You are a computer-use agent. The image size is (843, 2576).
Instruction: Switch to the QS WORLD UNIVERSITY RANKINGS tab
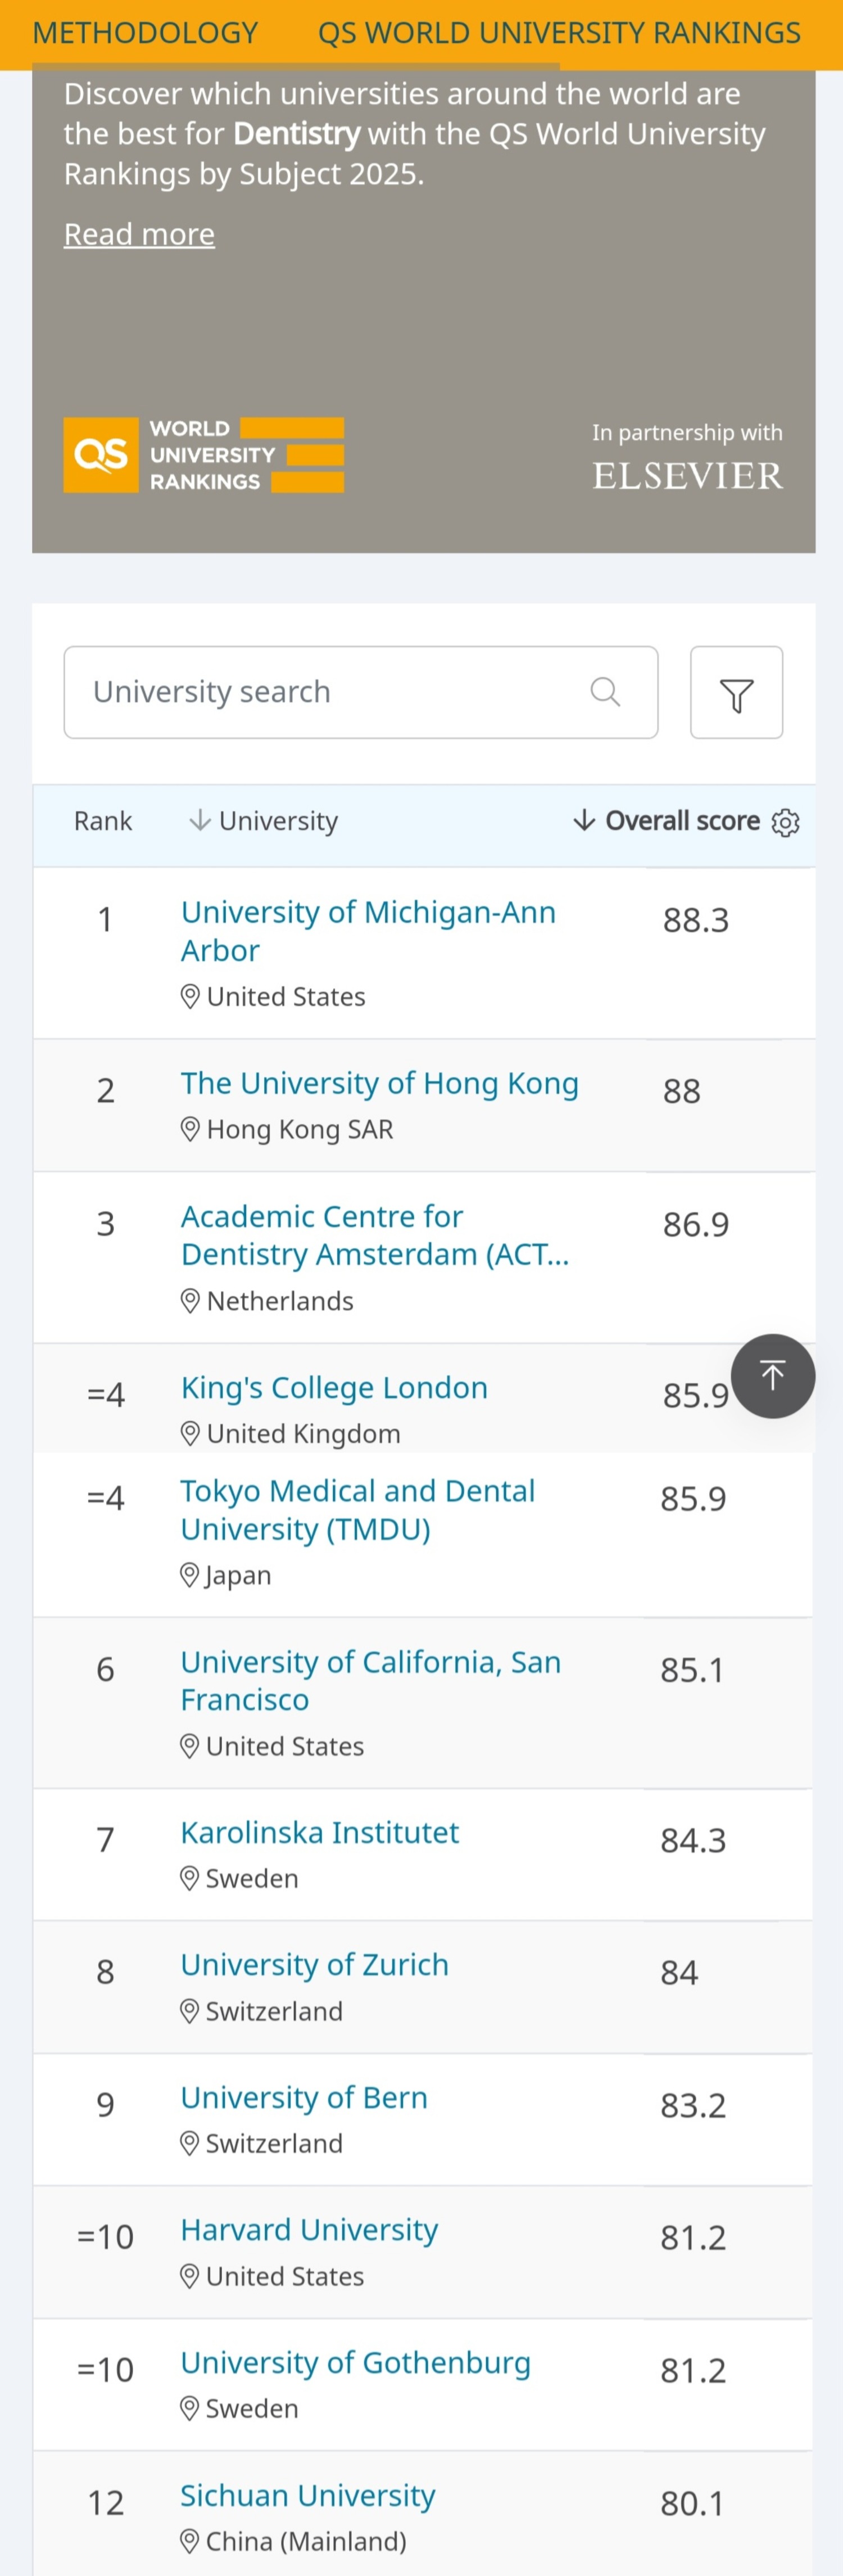[x=558, y=32]
